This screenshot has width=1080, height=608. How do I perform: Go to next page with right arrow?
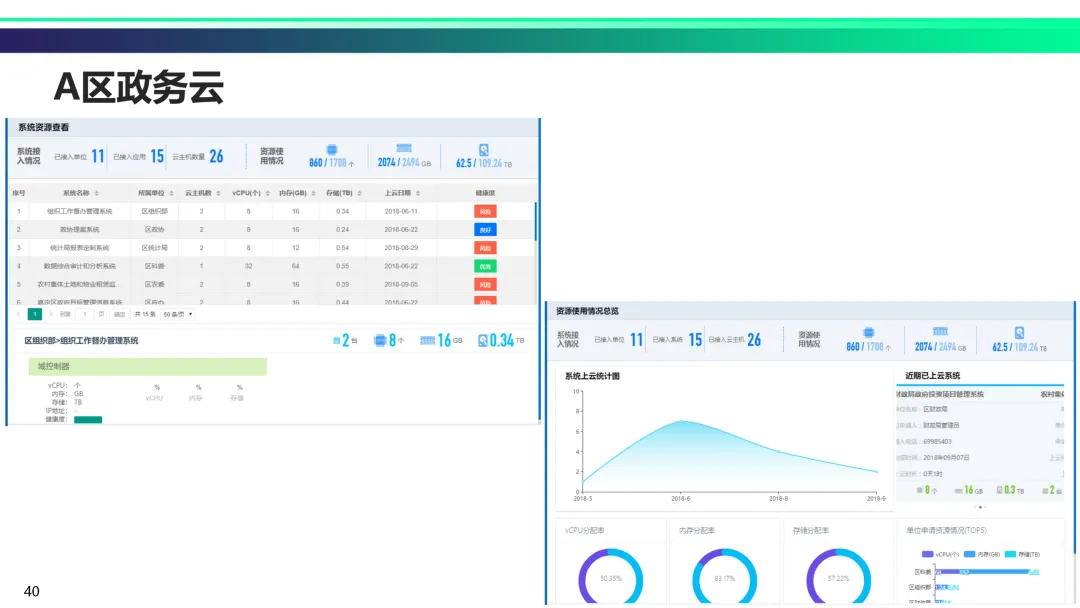pos(50,314)
